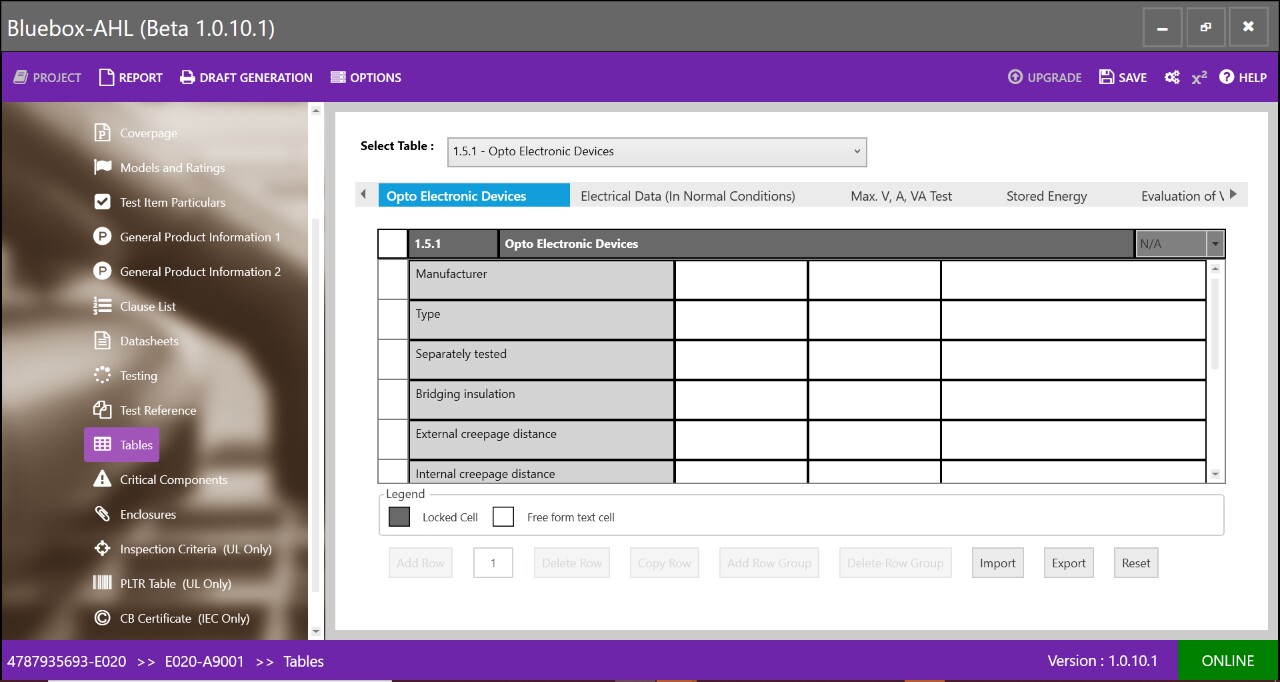Open the OPTIONS menu
1280x682 pixels.
coord(366,77)
